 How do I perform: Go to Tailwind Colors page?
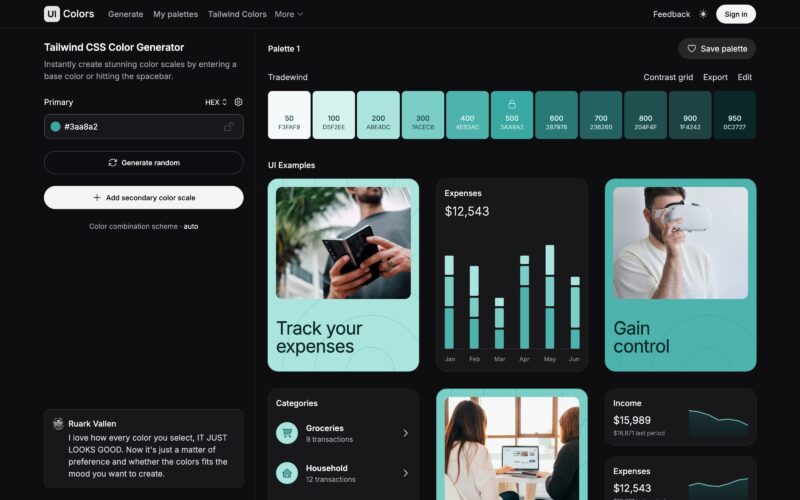click(237, 14)
